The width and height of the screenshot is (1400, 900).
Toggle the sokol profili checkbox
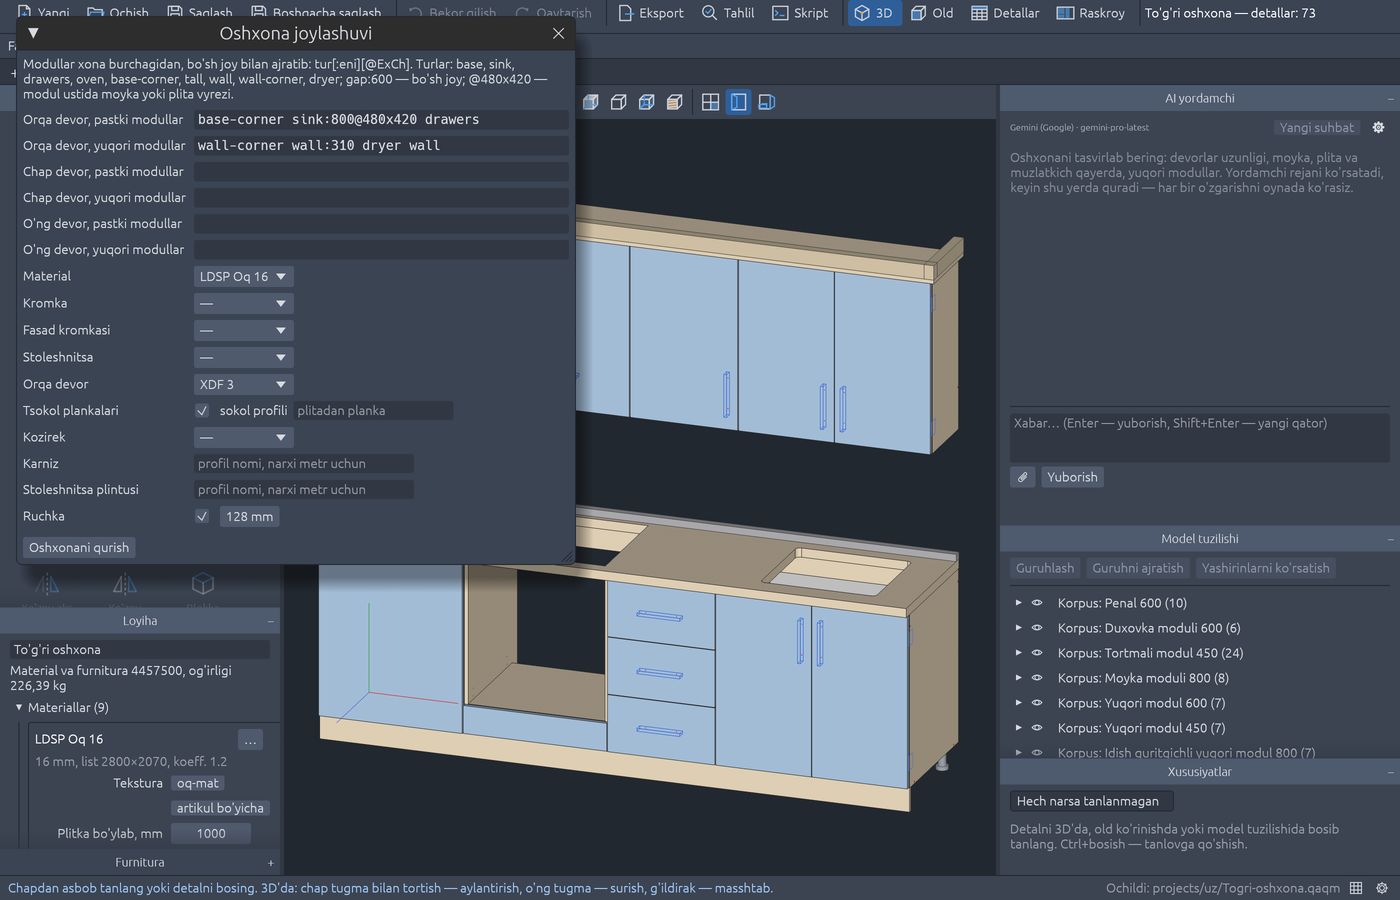pyautogui.click(x=202, y=411)
